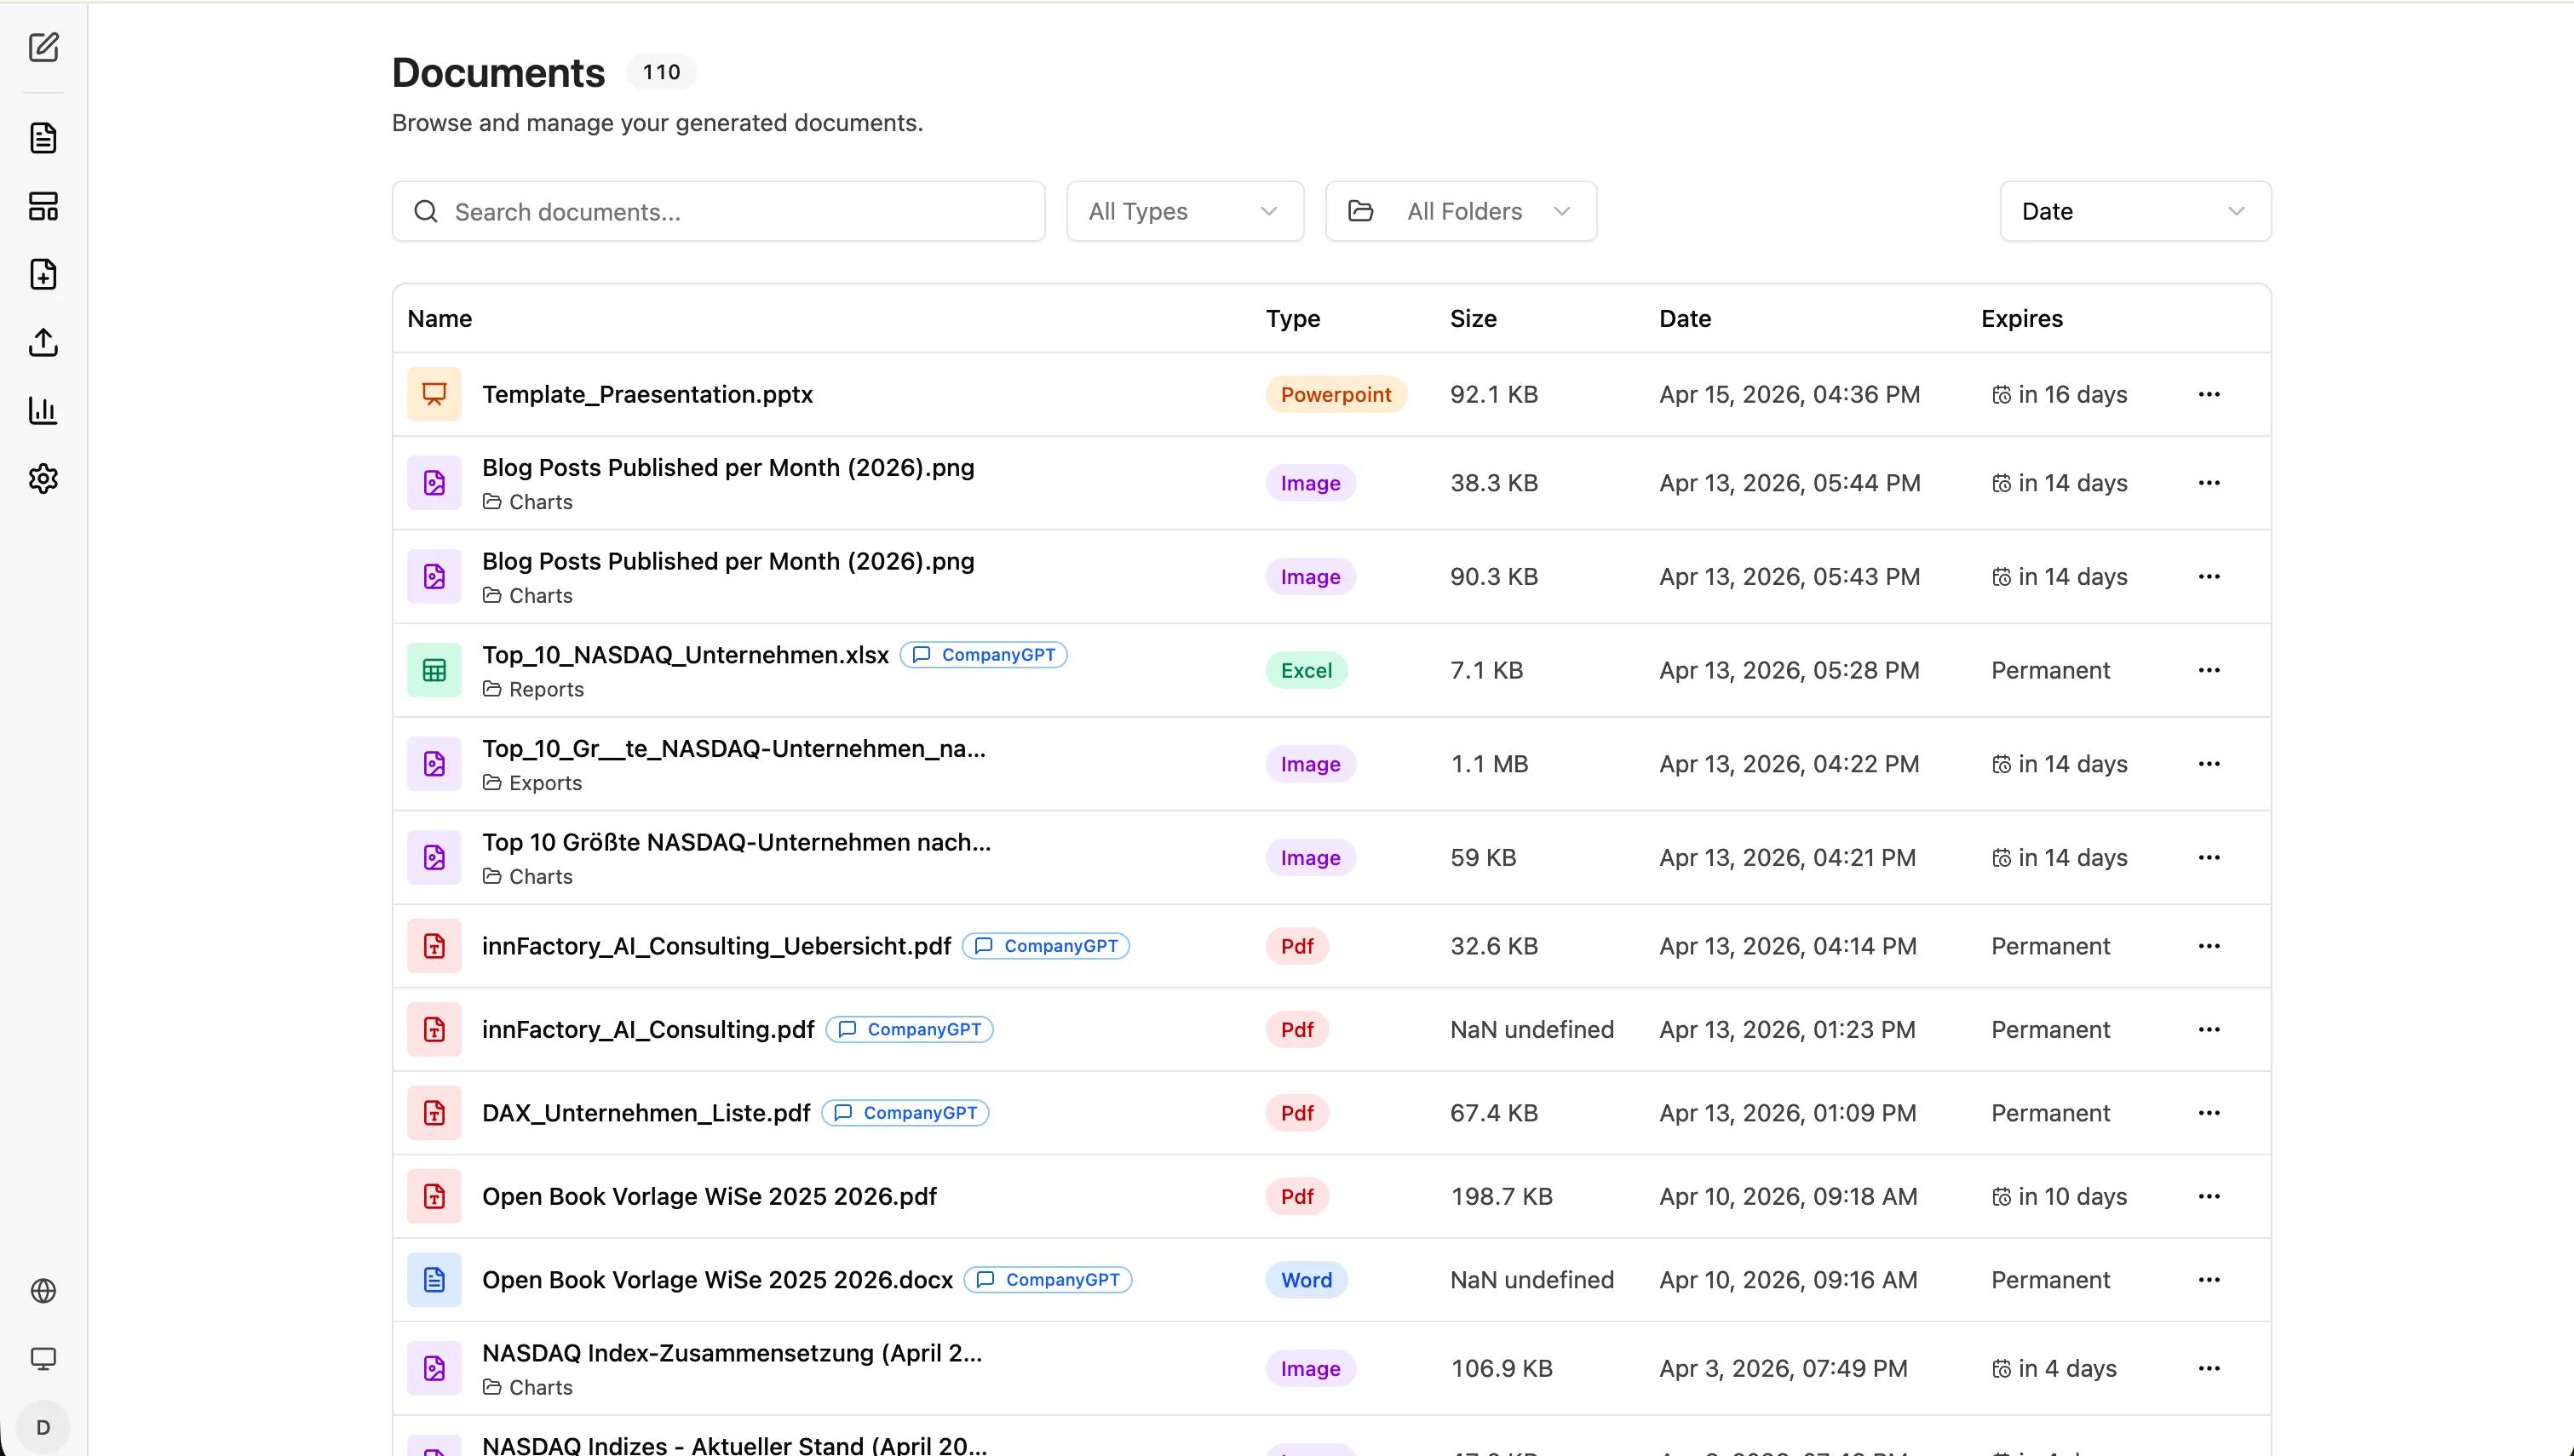Open DAX_Unternehmen_Liste.pdf file name

646,1113
